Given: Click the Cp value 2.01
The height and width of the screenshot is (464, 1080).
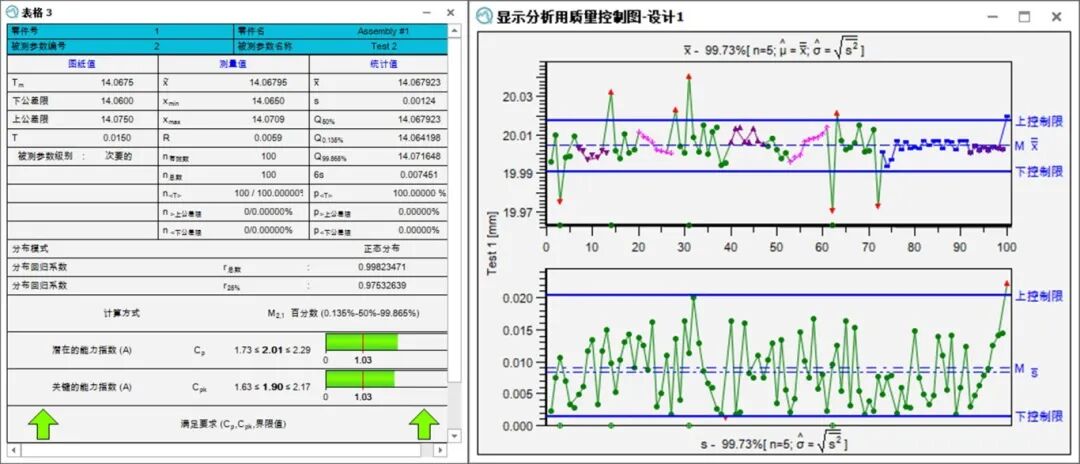Looking at the screenshot, I should [x=272, y=350].
